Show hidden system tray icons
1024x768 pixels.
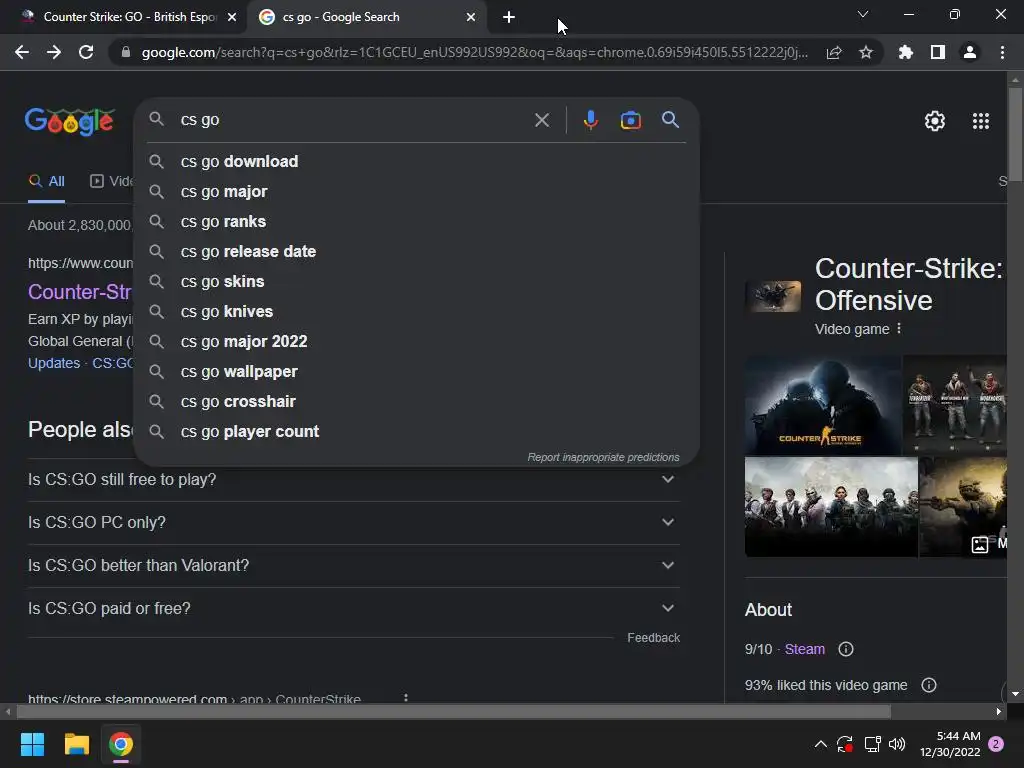coord(821,744)
